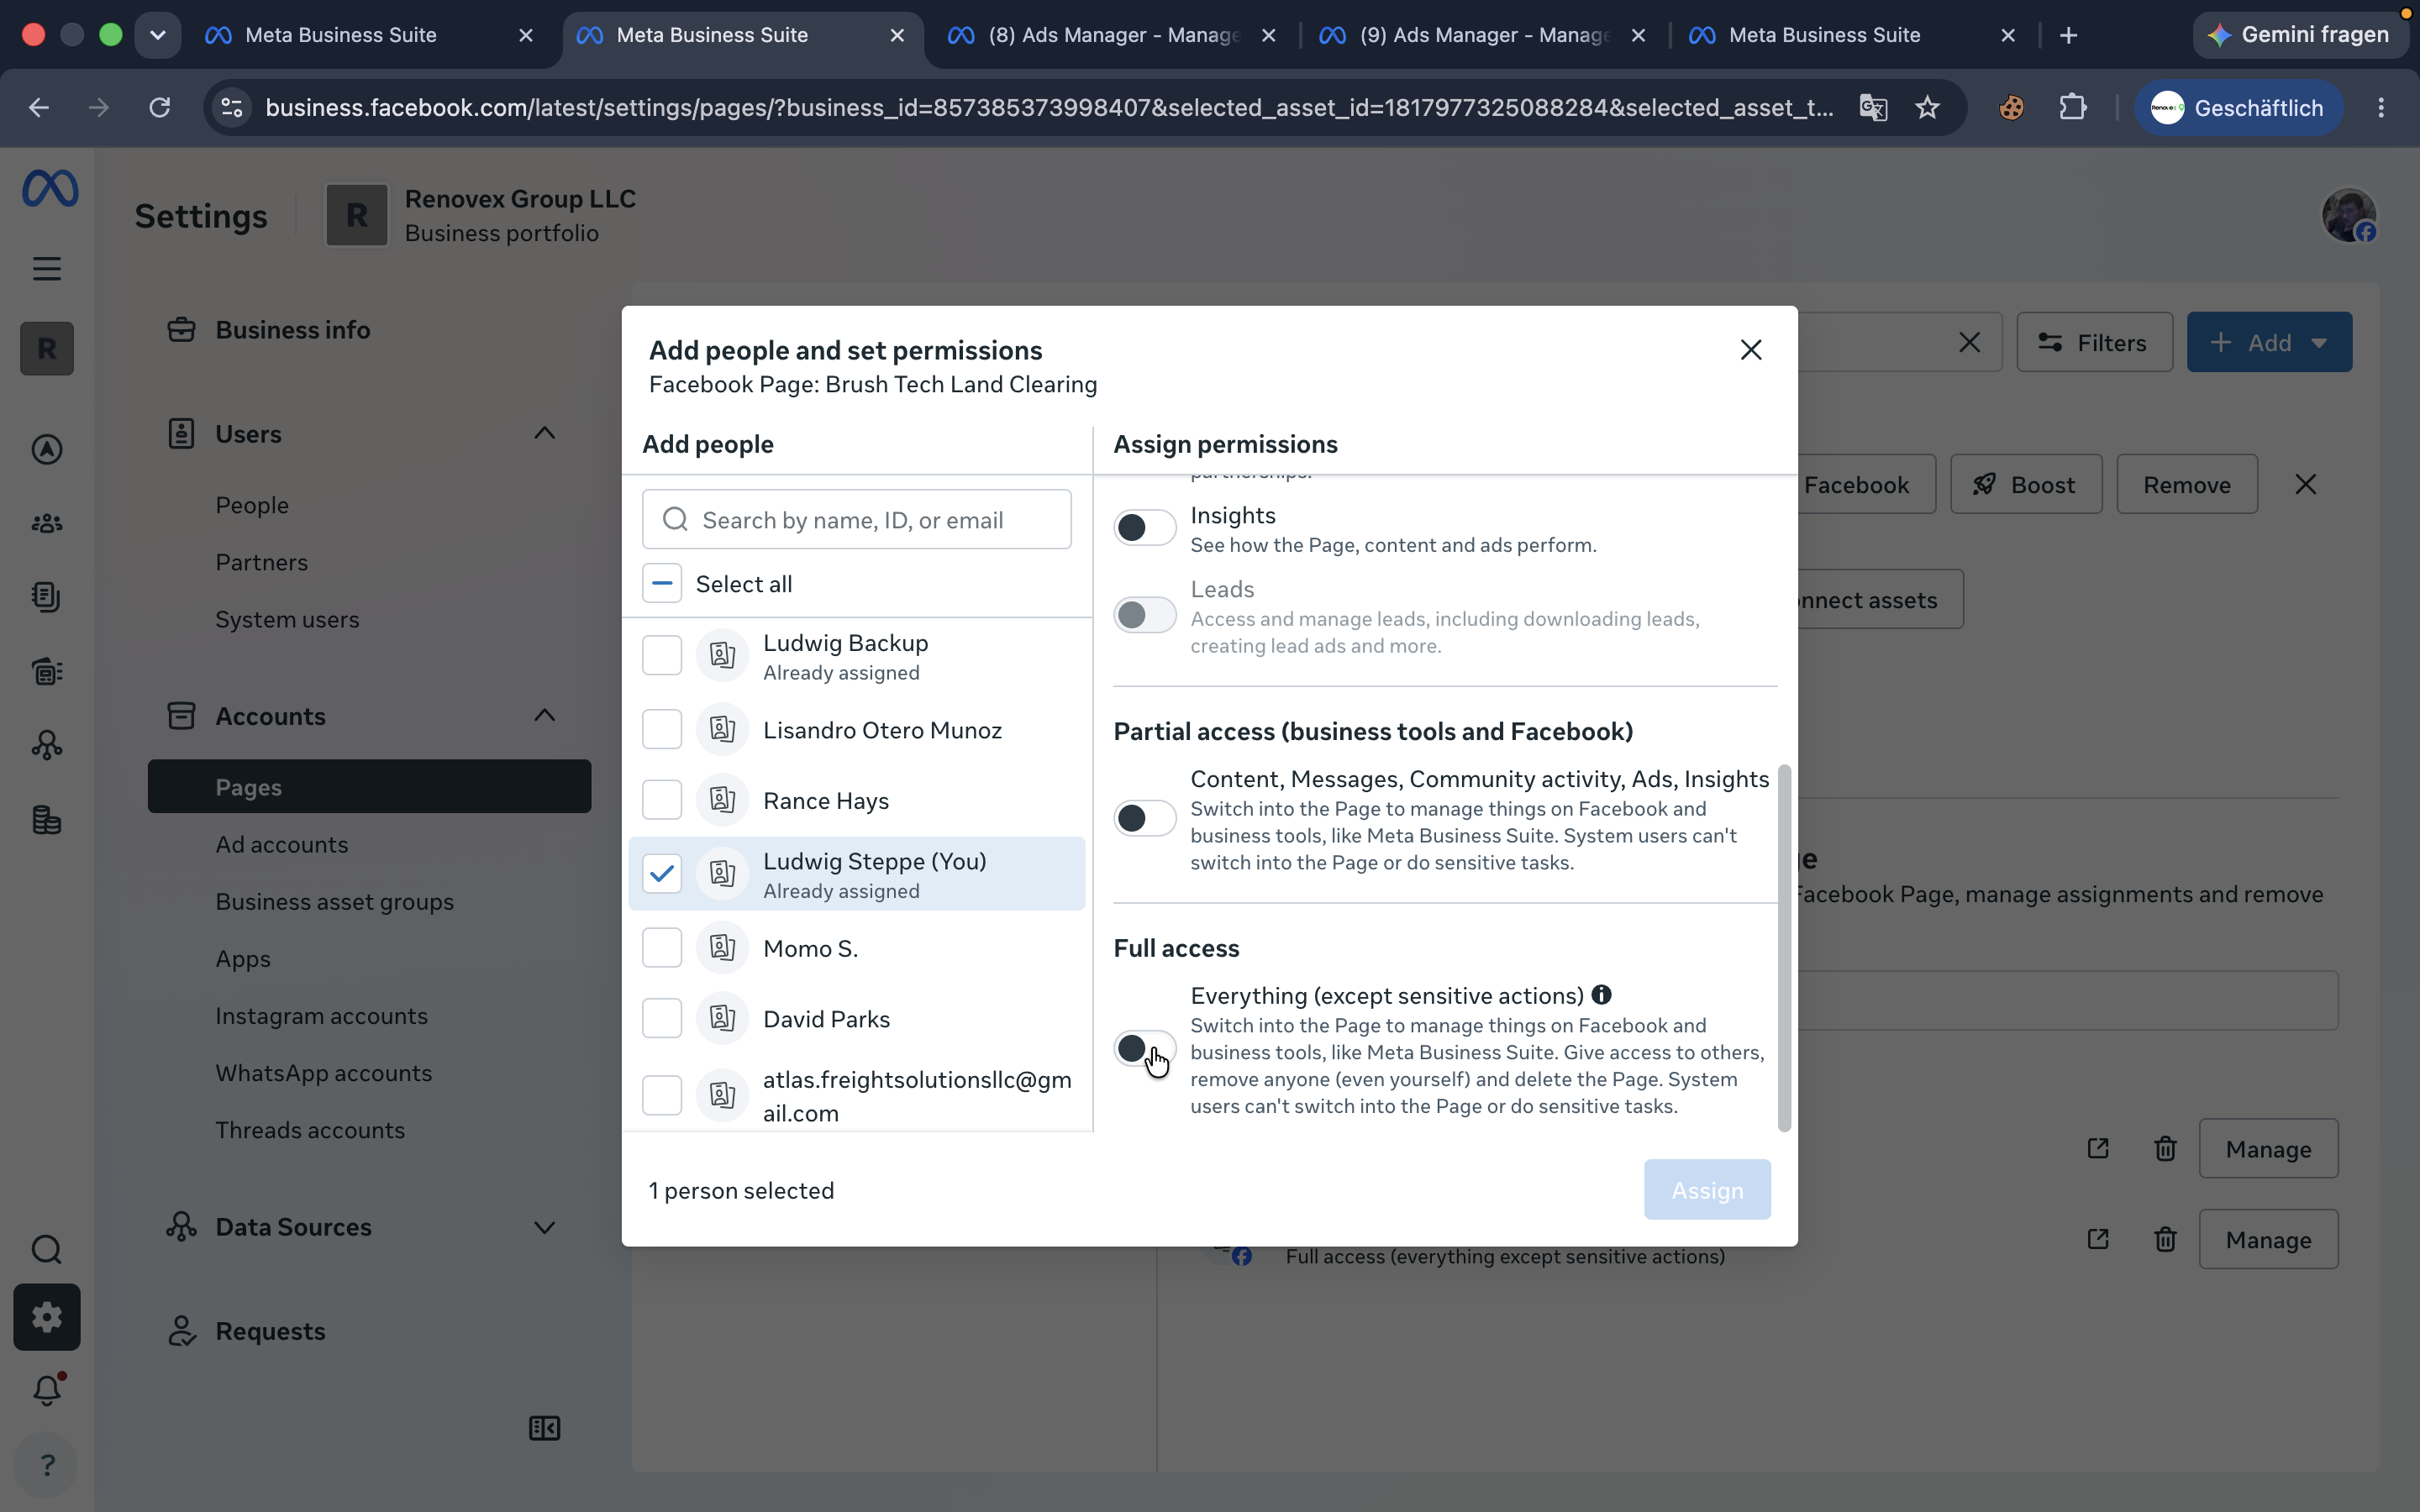Image resolution: width=2420 pixels, height=1512 pixels.
Task: Expand the Data Sources section chevron
Action: tap(544, 1227)
